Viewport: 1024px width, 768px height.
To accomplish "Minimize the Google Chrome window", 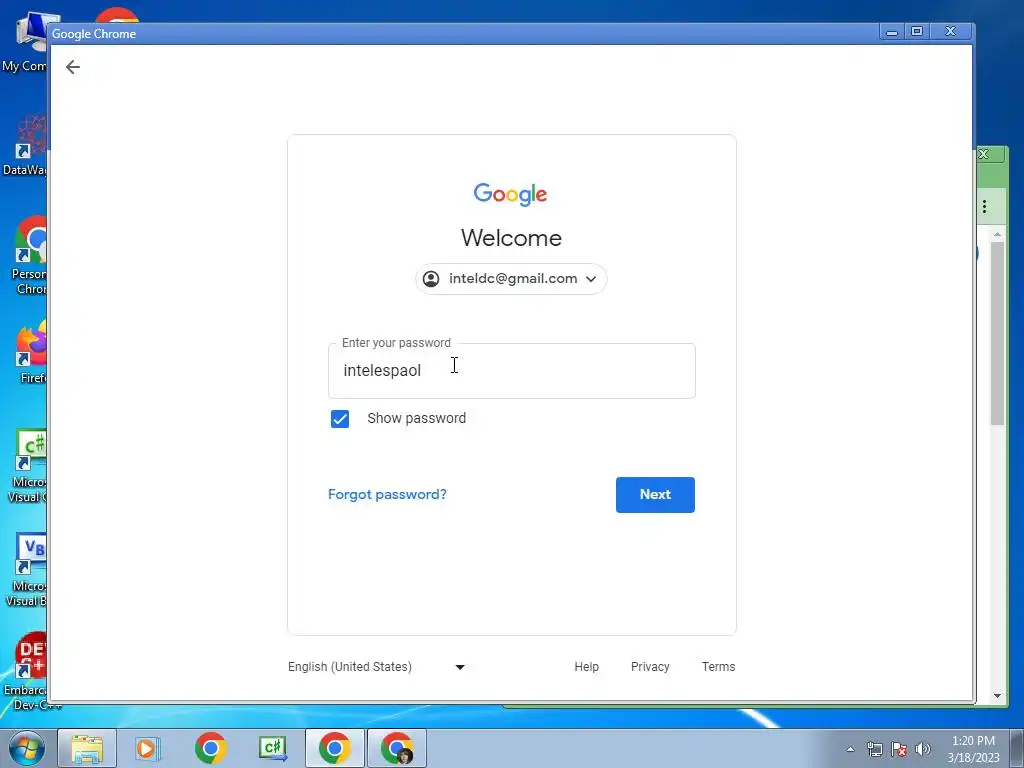I will (891, 31).
